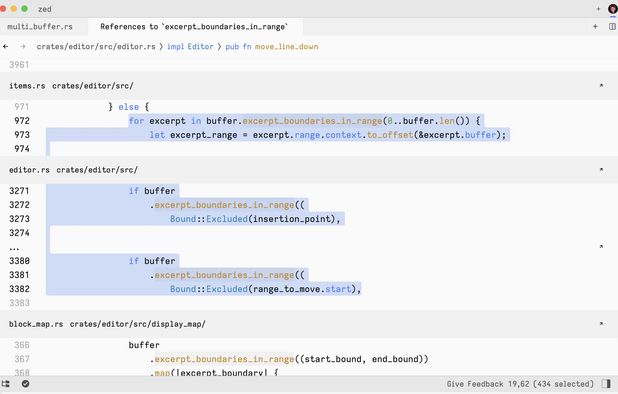Viewport: 618px width, 394px height.
Task: Click the crates/editor/src/display_map/ path
Action: pyautogui.click(x=138, y=324)
